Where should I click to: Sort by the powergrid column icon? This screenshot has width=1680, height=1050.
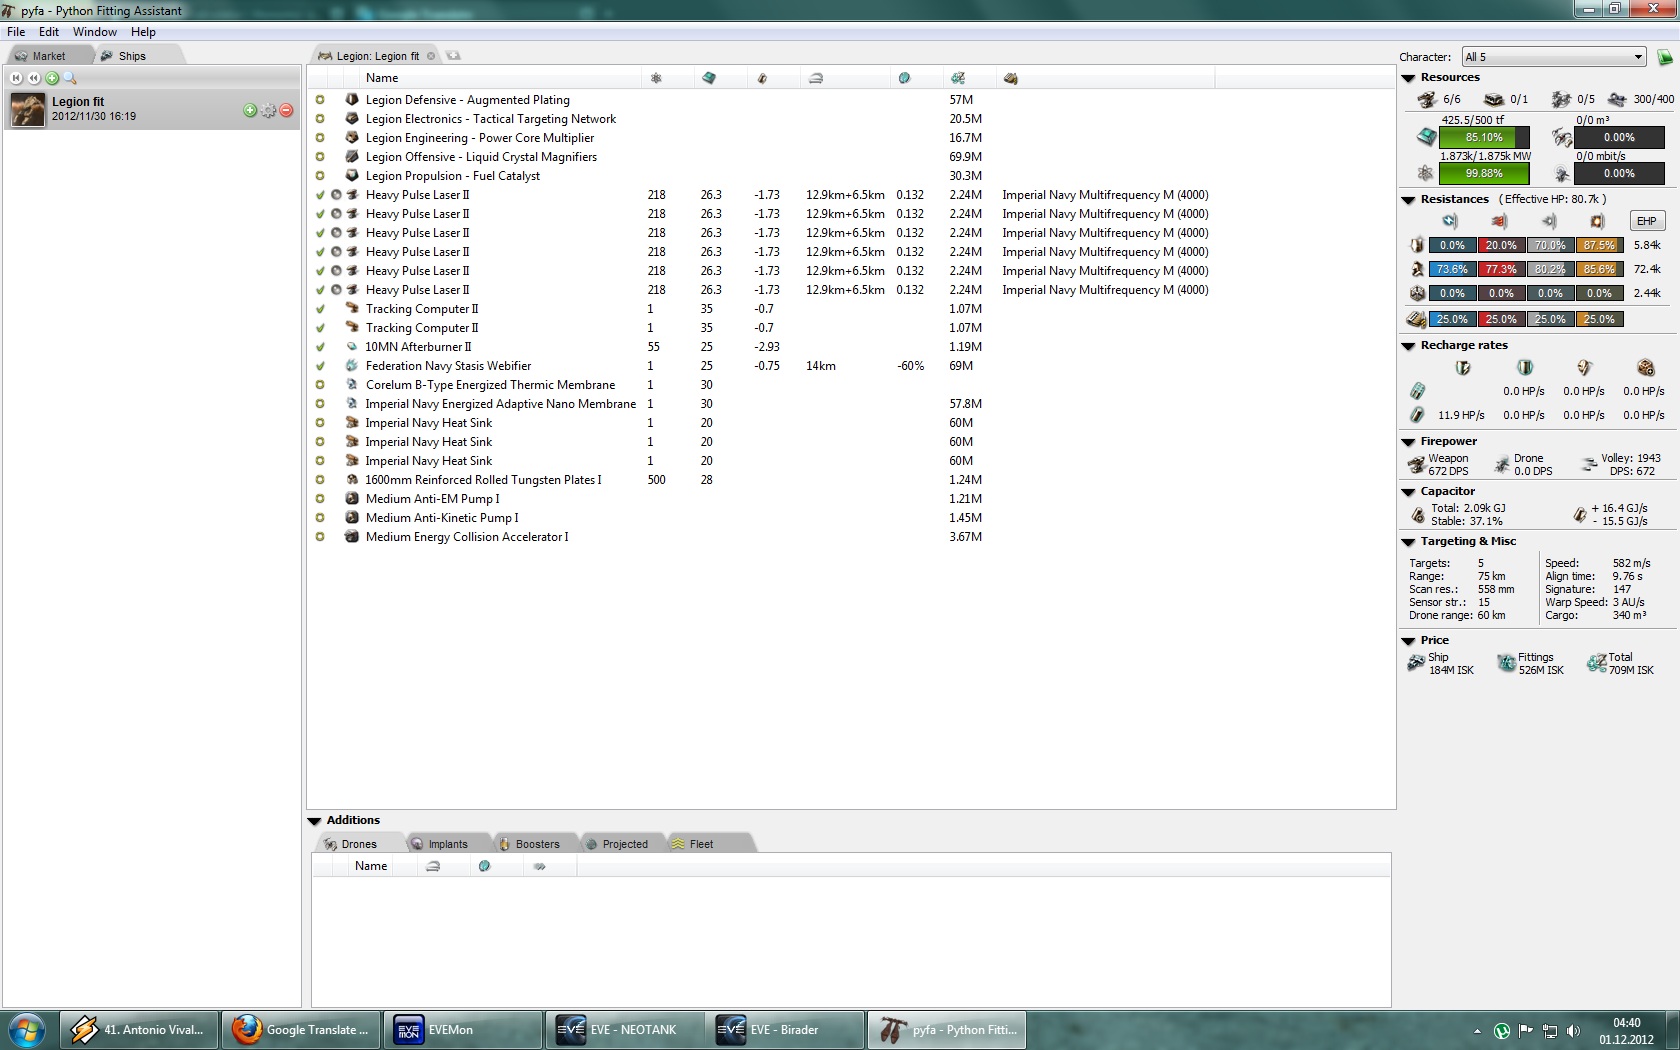[656, 78]
